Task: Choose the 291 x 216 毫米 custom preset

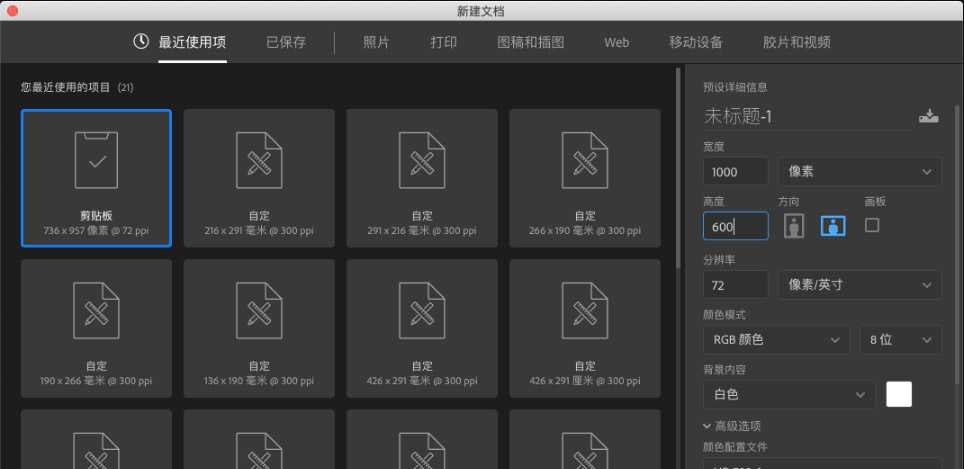Action: coord(422,177)
